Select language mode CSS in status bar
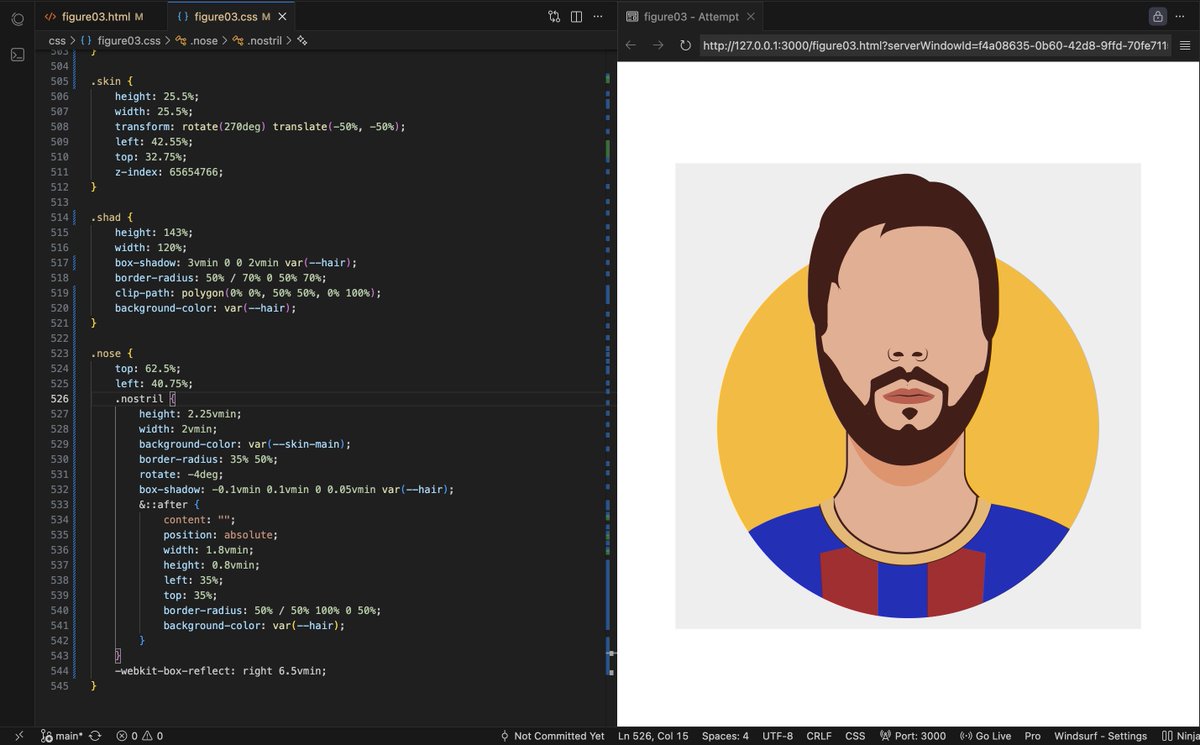The image size is (1200, 745). pyautogui.click(x=855, y=736)
